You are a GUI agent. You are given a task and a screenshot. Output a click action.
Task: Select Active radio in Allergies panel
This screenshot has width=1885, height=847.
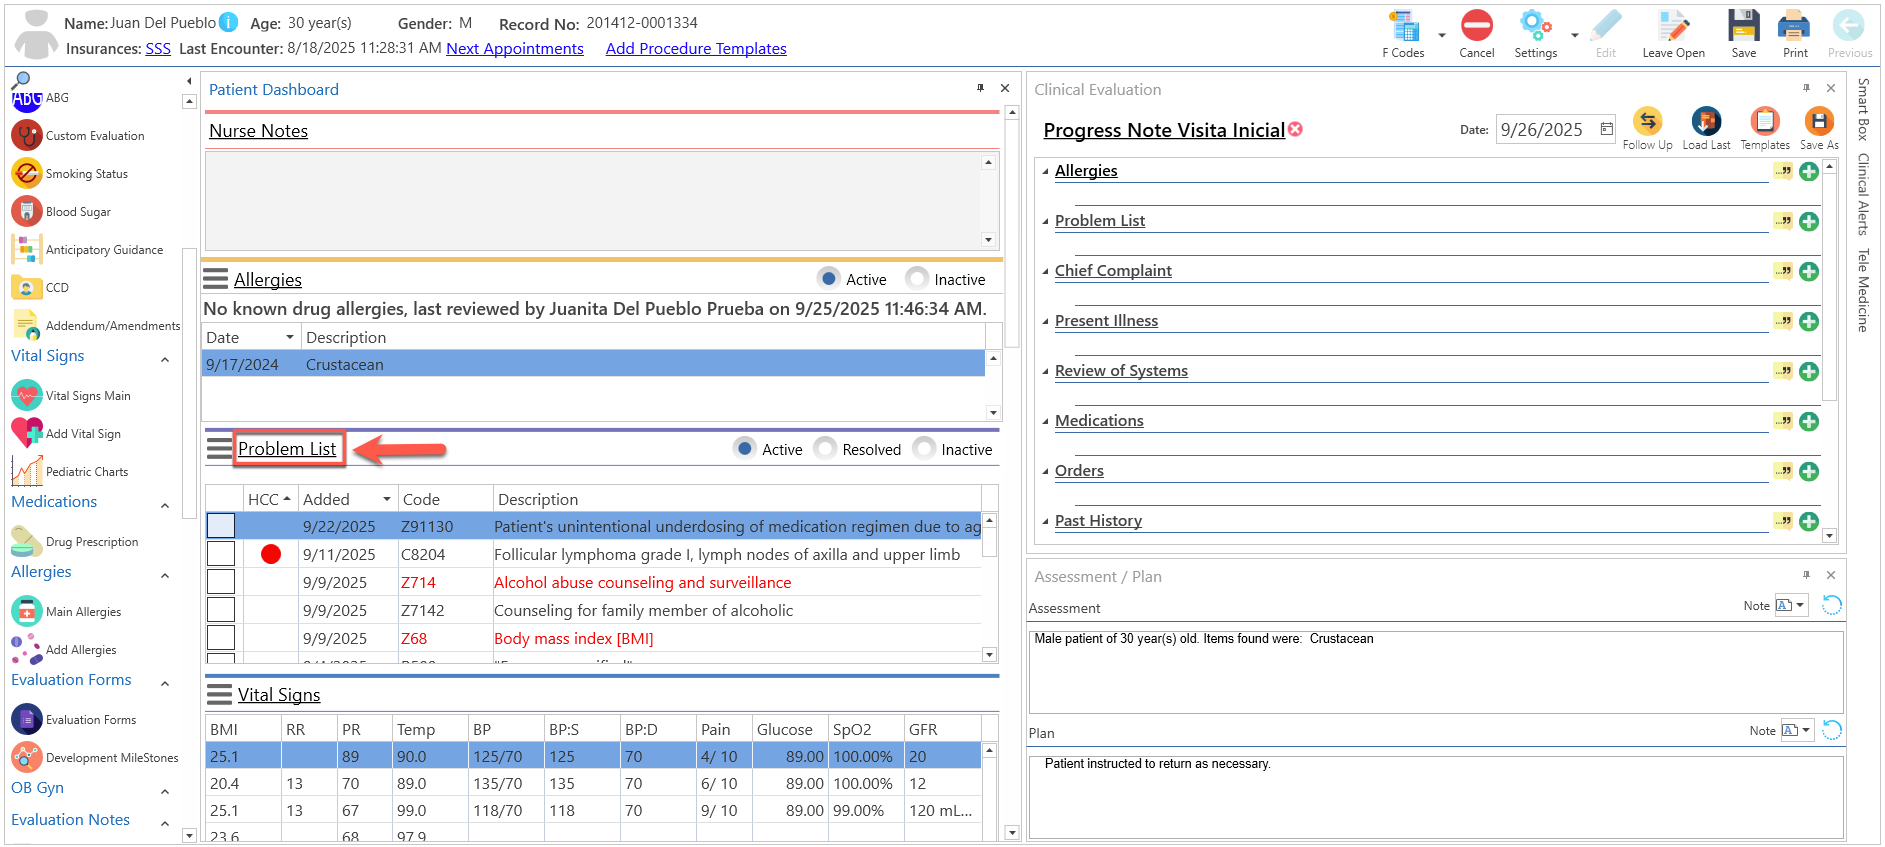coord(828,278)
